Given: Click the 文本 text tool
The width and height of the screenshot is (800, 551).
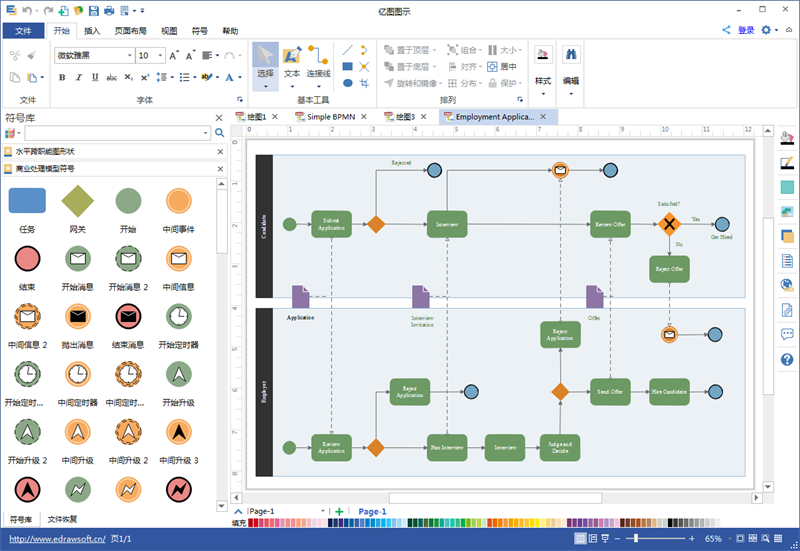Looking at the screenshot, I should pos(292,60).
